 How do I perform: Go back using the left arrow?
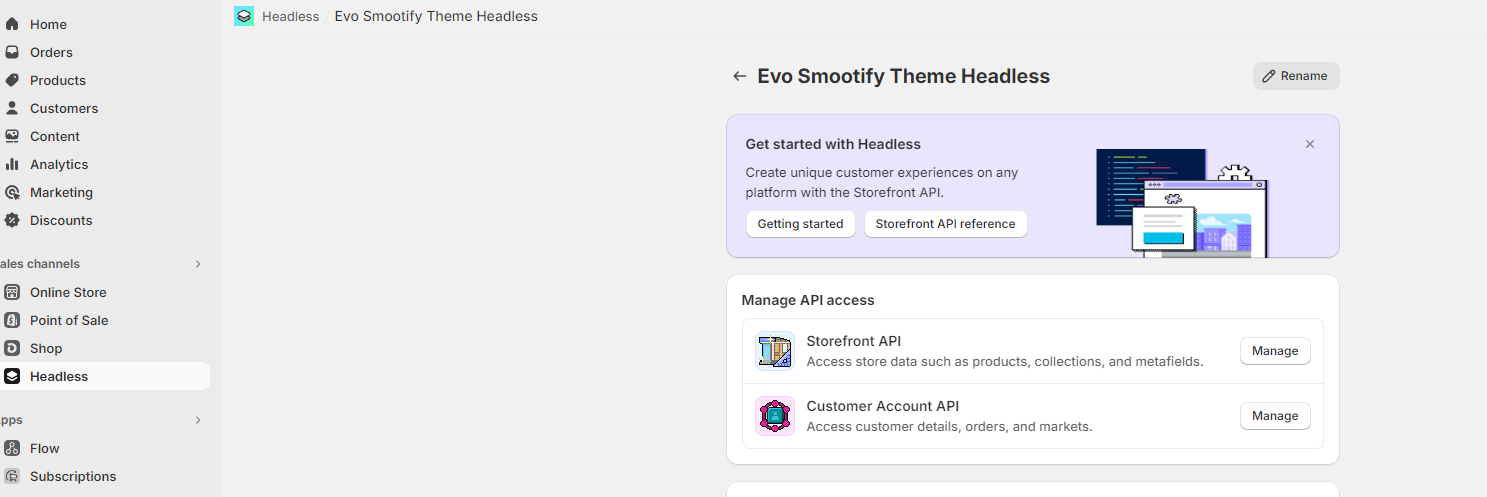pos(740,76)
